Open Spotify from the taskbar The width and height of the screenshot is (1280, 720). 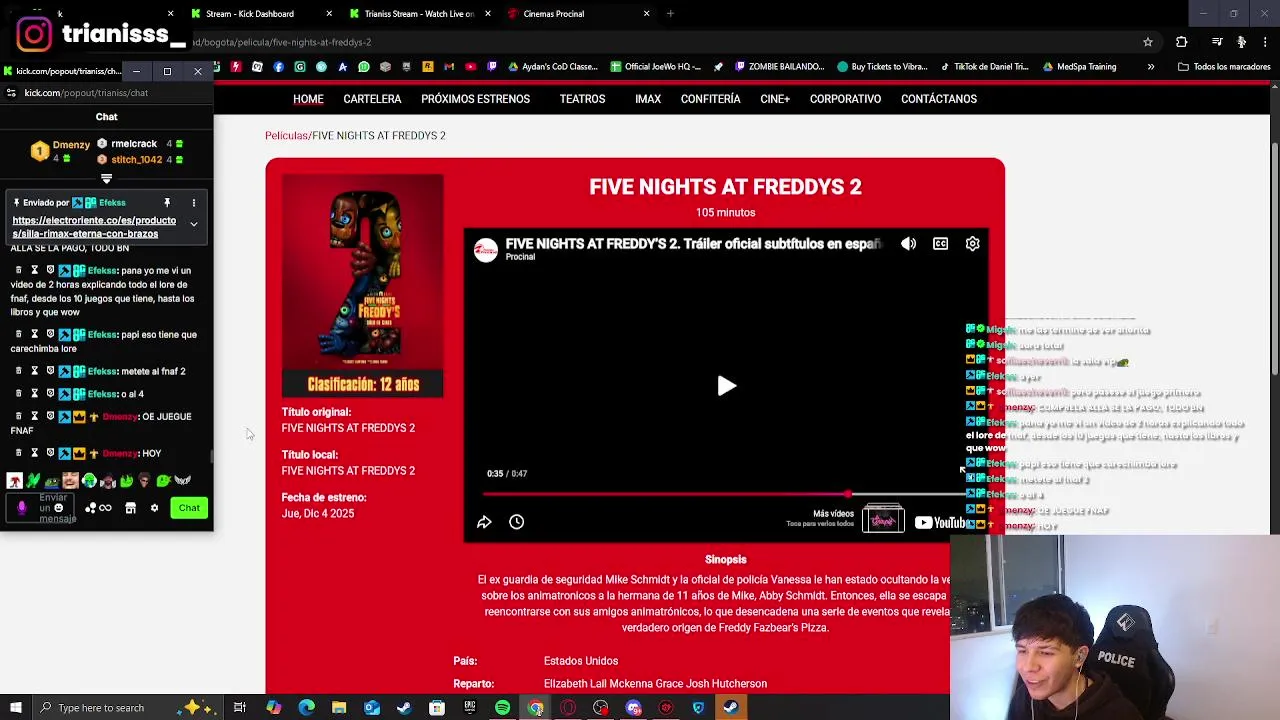pos(502,708)
